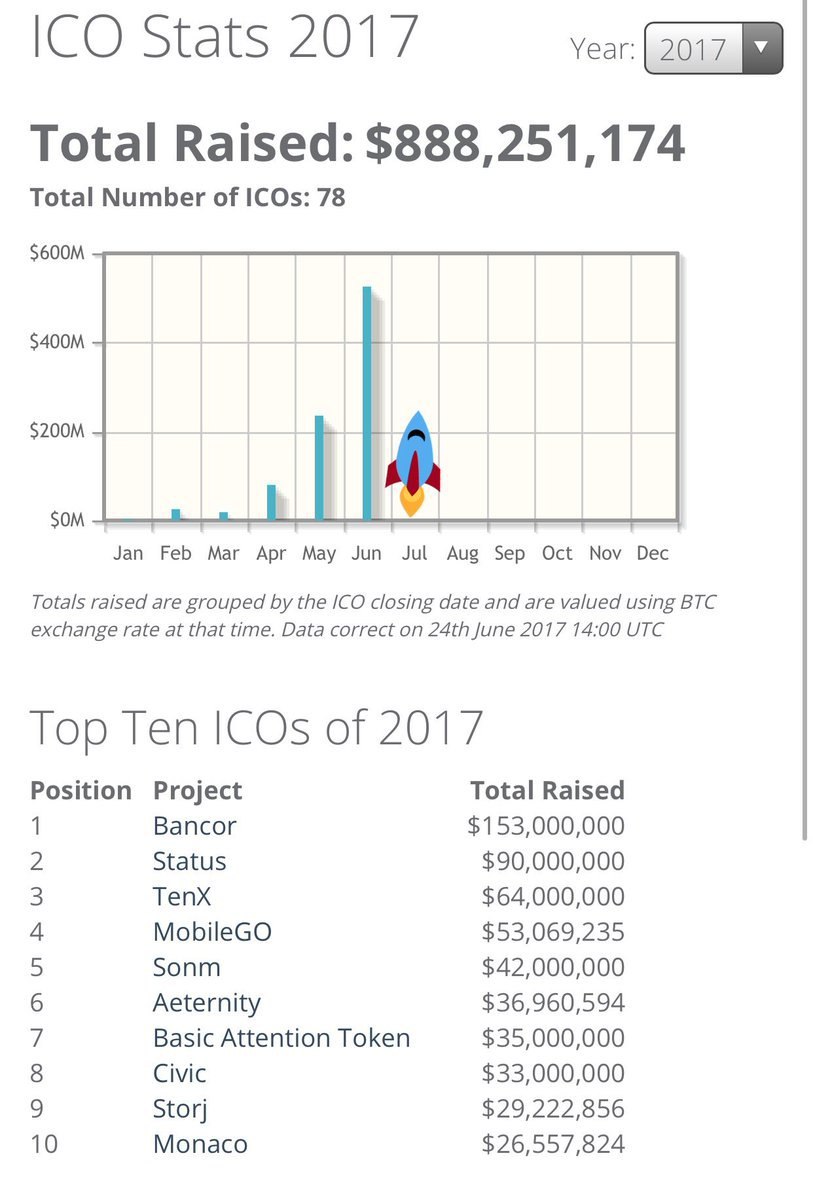The width and height of the screenshot is (813, 1200).
Task: Open the Civic project link
Action: (x=180, y=1073)
